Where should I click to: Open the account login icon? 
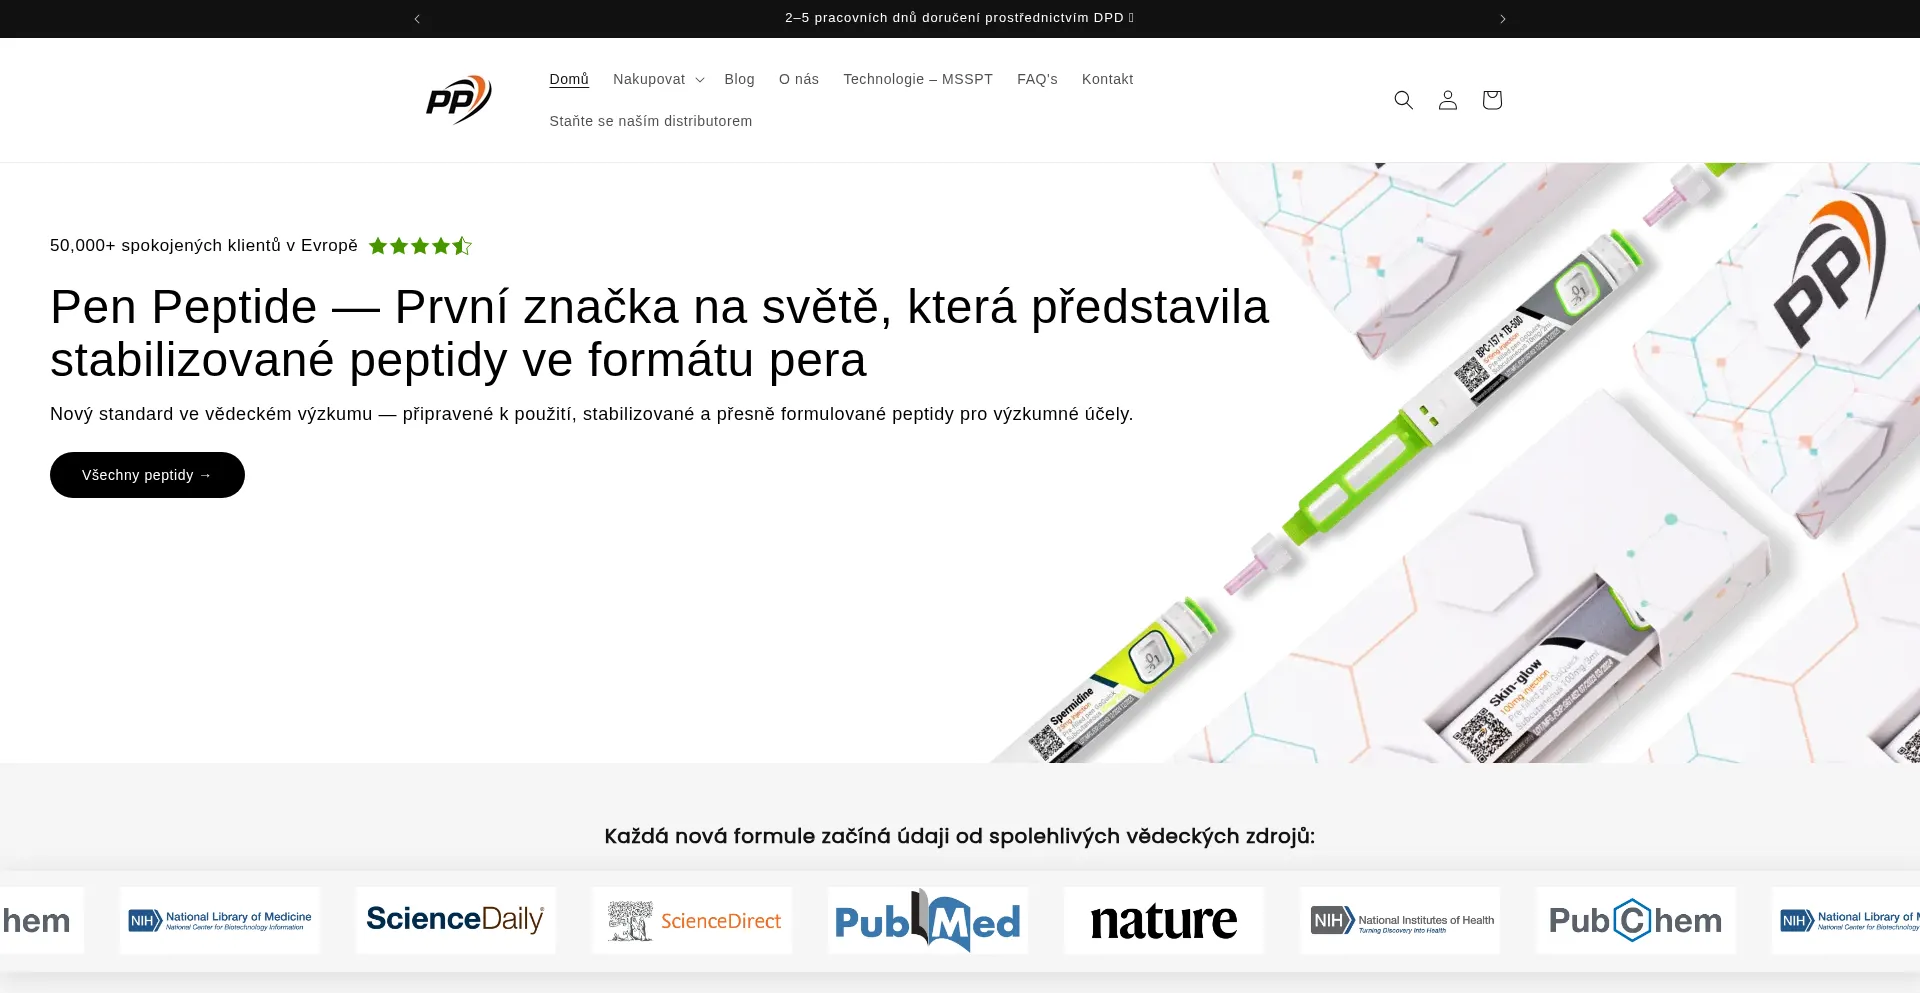[x=1448, y=100]
